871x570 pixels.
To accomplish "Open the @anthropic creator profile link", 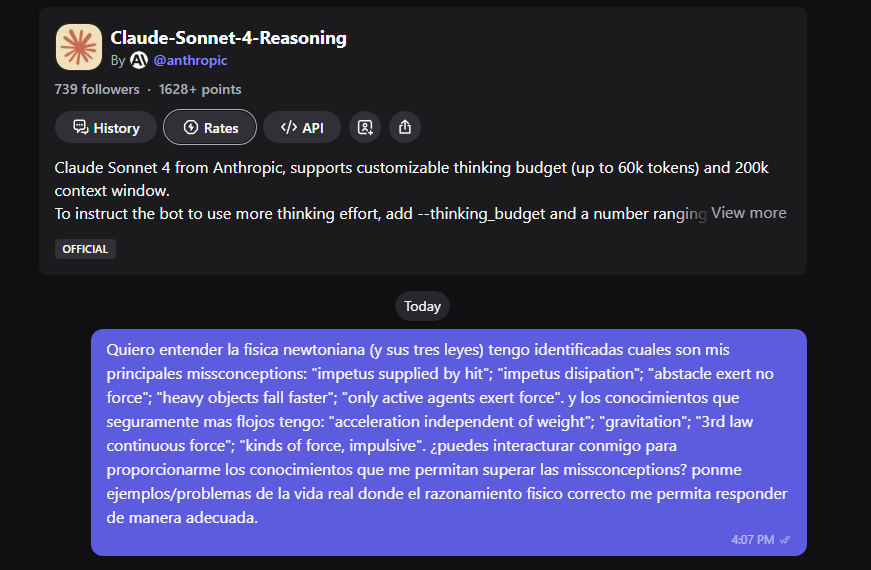I will coord(190,60).
